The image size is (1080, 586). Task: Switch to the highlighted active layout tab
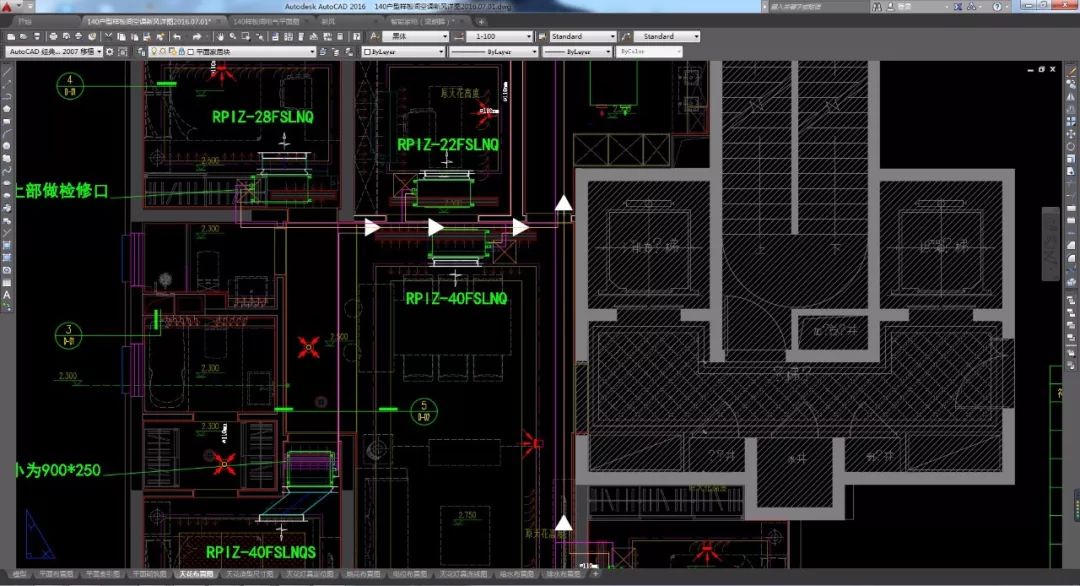pyautogui.click(x=195, y=575)
